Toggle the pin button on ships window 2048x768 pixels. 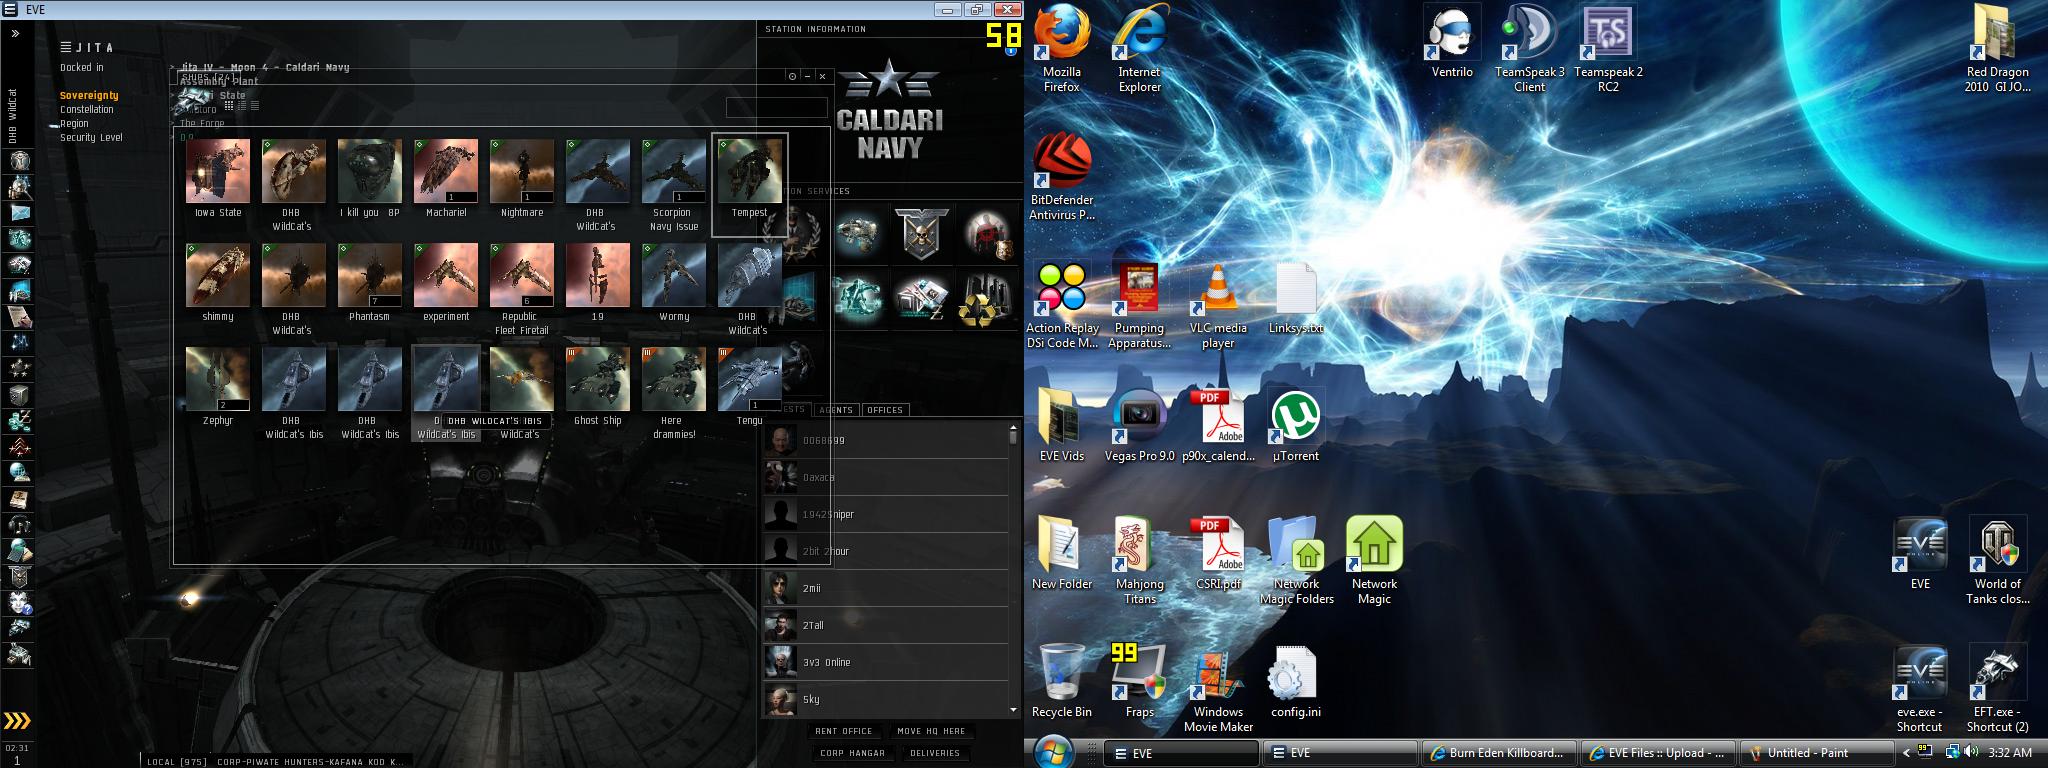coord(792,76)
